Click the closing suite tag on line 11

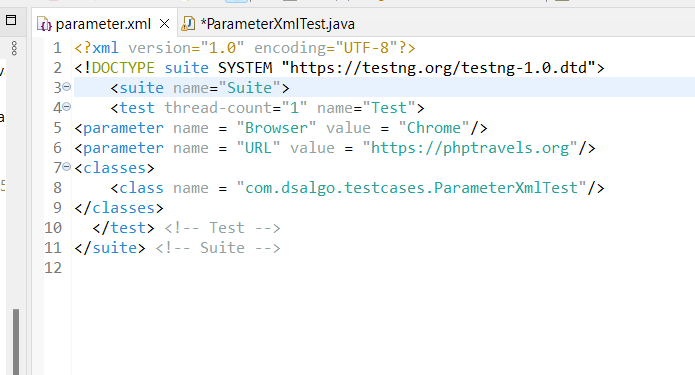pyautogui.click(x=110, y=248)
